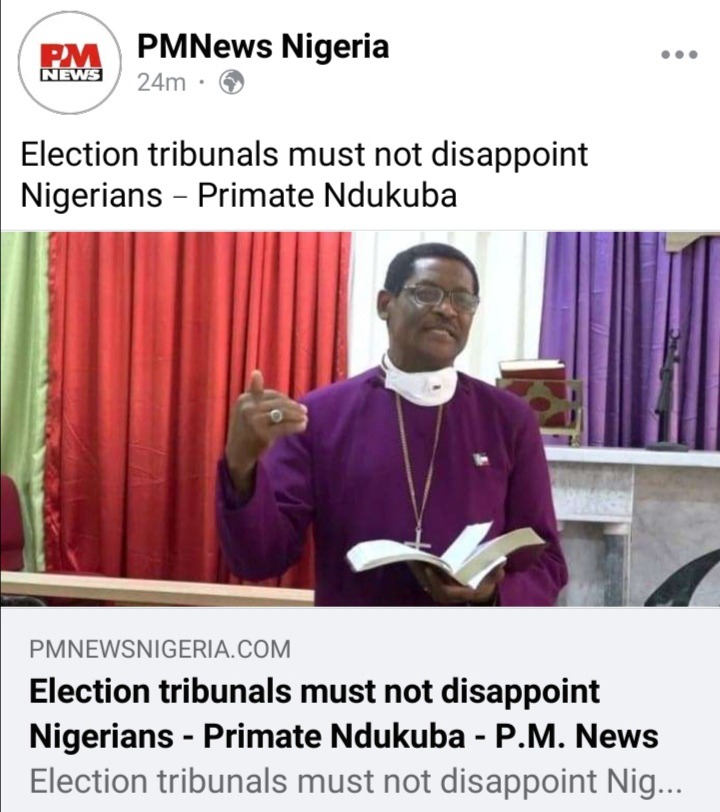Follow the PMNEWSNIGERIA.COM domain link
The width and height of the screenshot is (720, 812).
click(160, 649)
